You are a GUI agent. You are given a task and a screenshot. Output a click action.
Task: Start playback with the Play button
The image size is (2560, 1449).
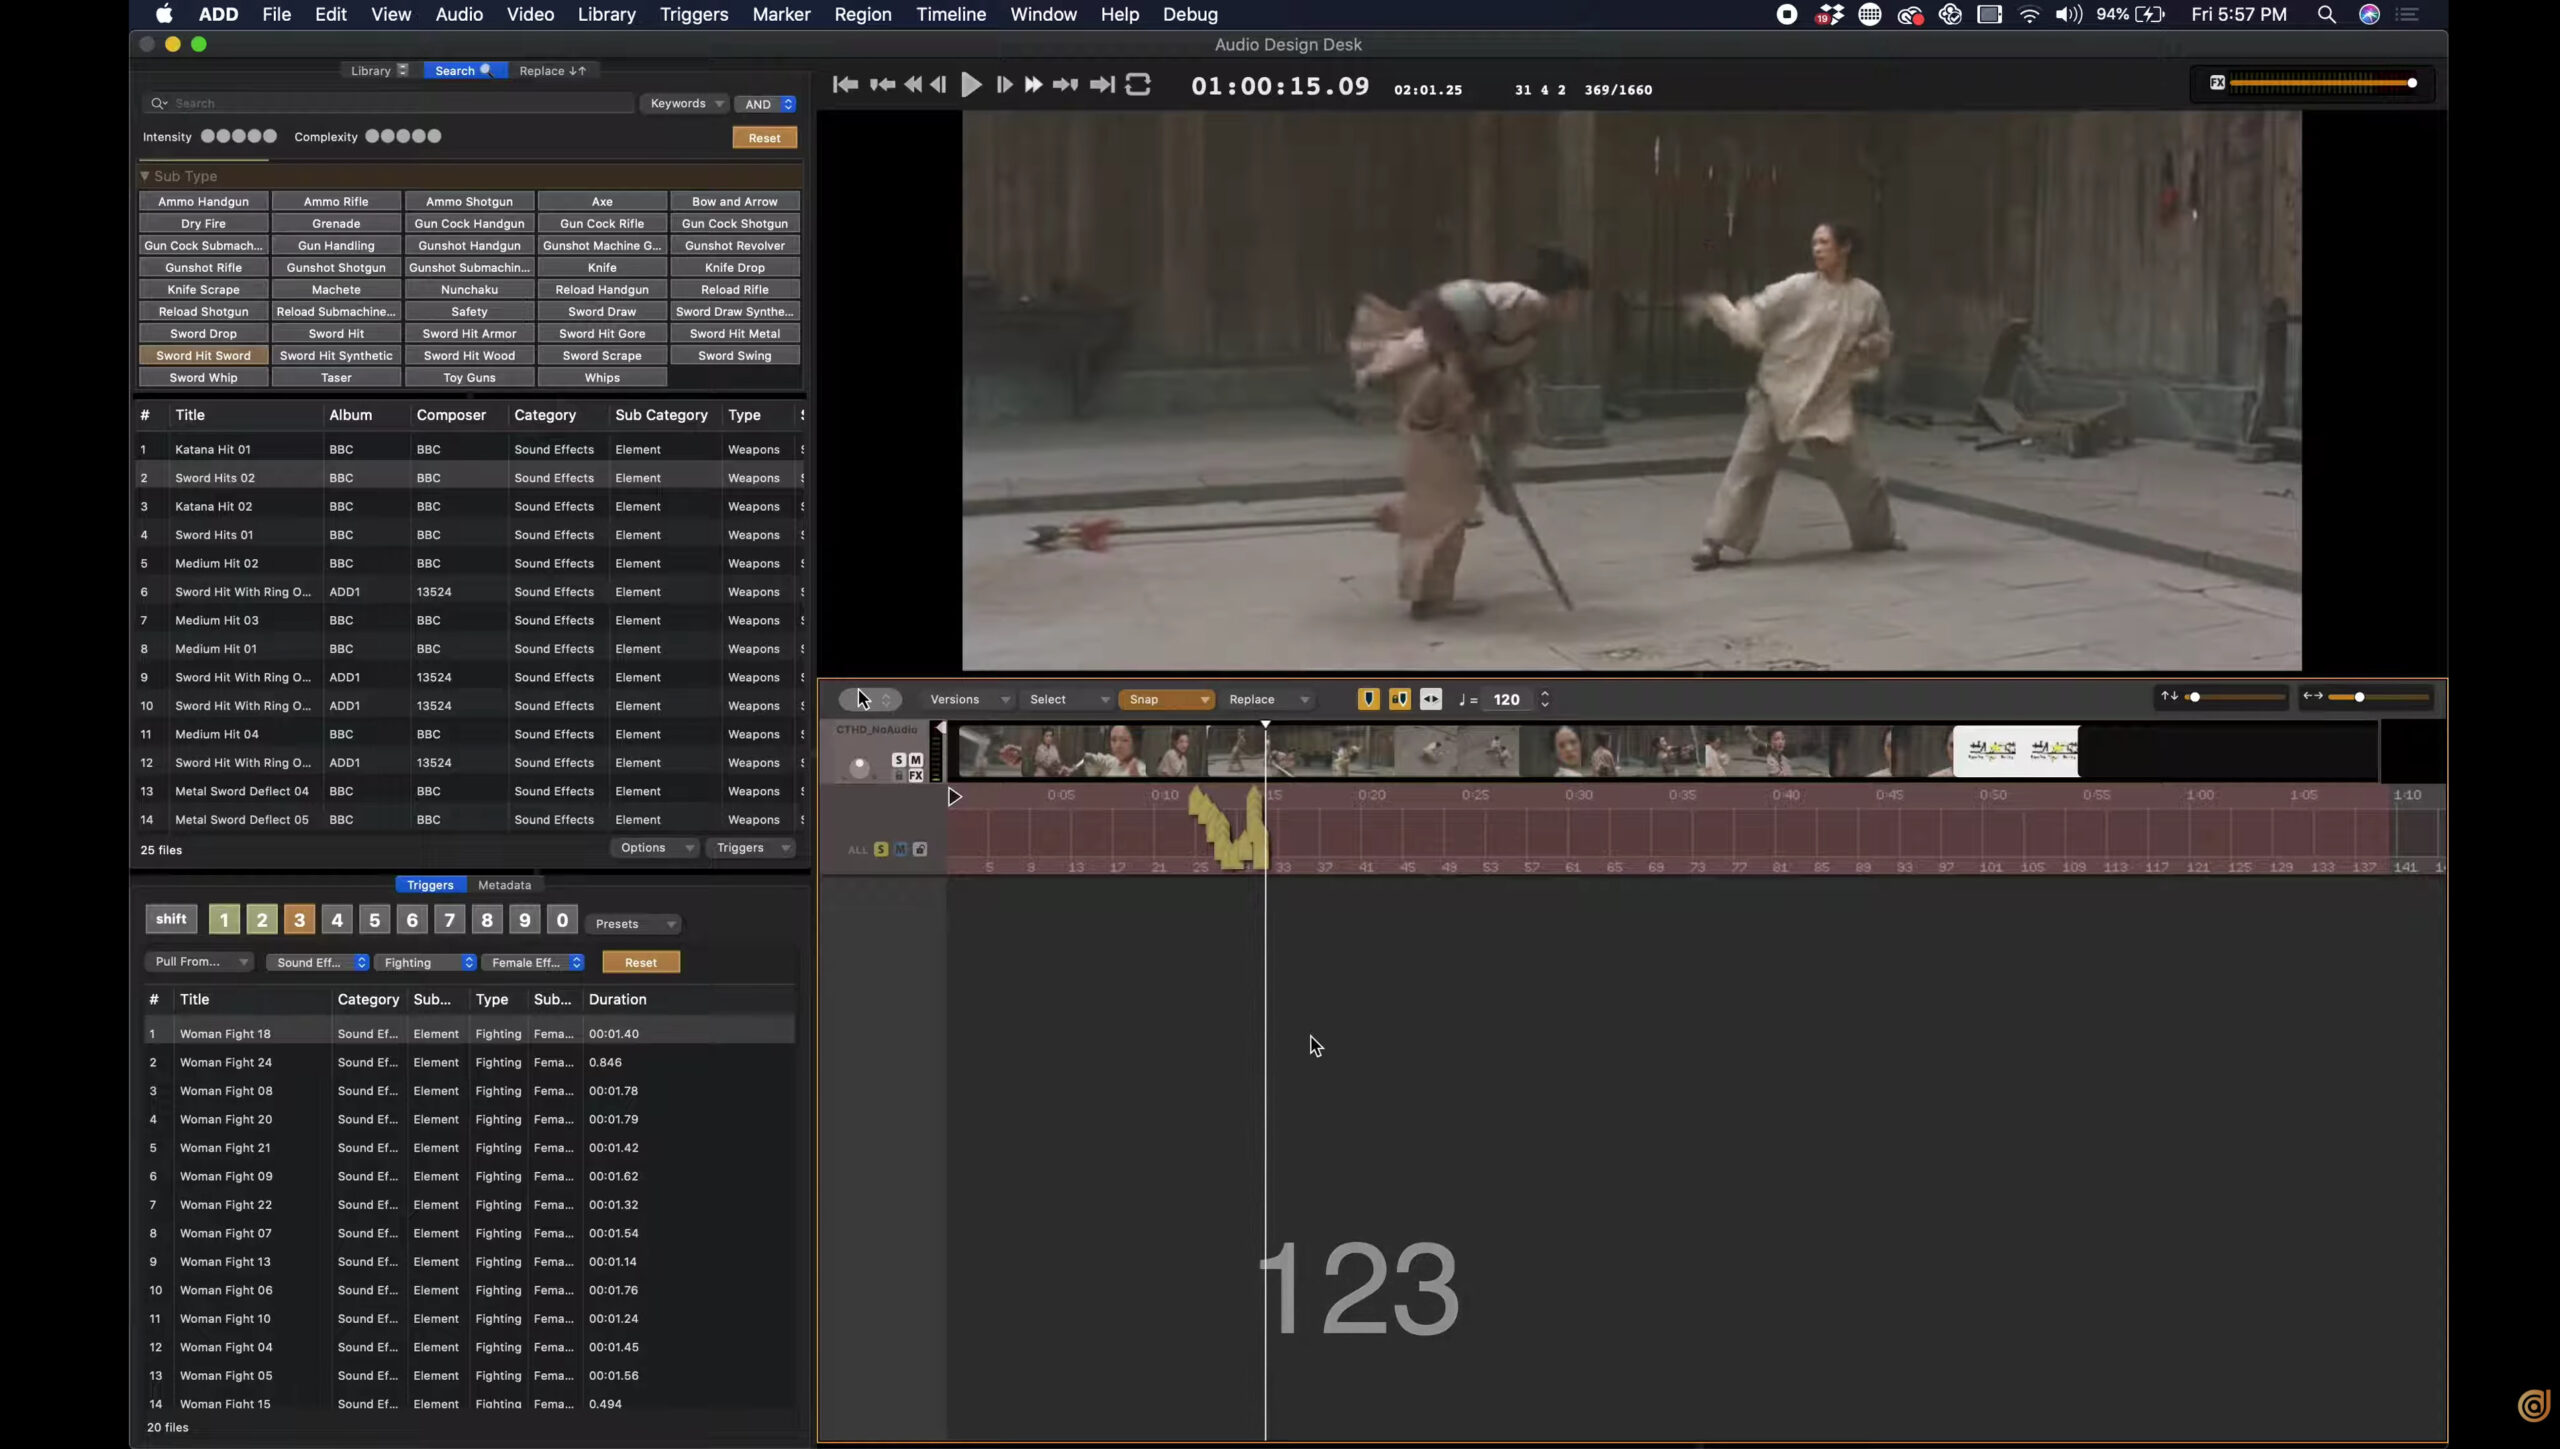970,85
